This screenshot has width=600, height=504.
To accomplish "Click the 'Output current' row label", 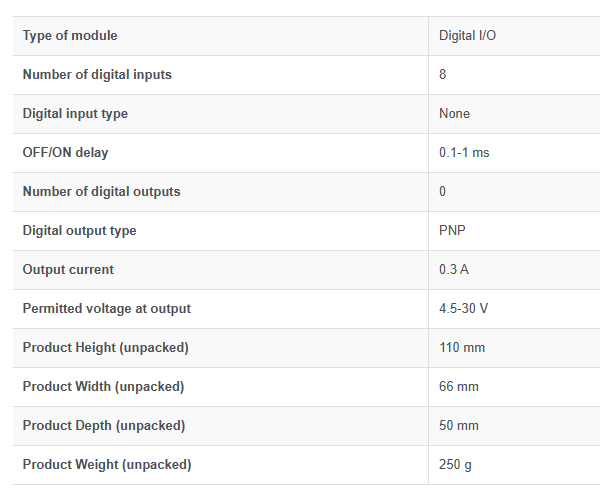I will tap(68, 270).
